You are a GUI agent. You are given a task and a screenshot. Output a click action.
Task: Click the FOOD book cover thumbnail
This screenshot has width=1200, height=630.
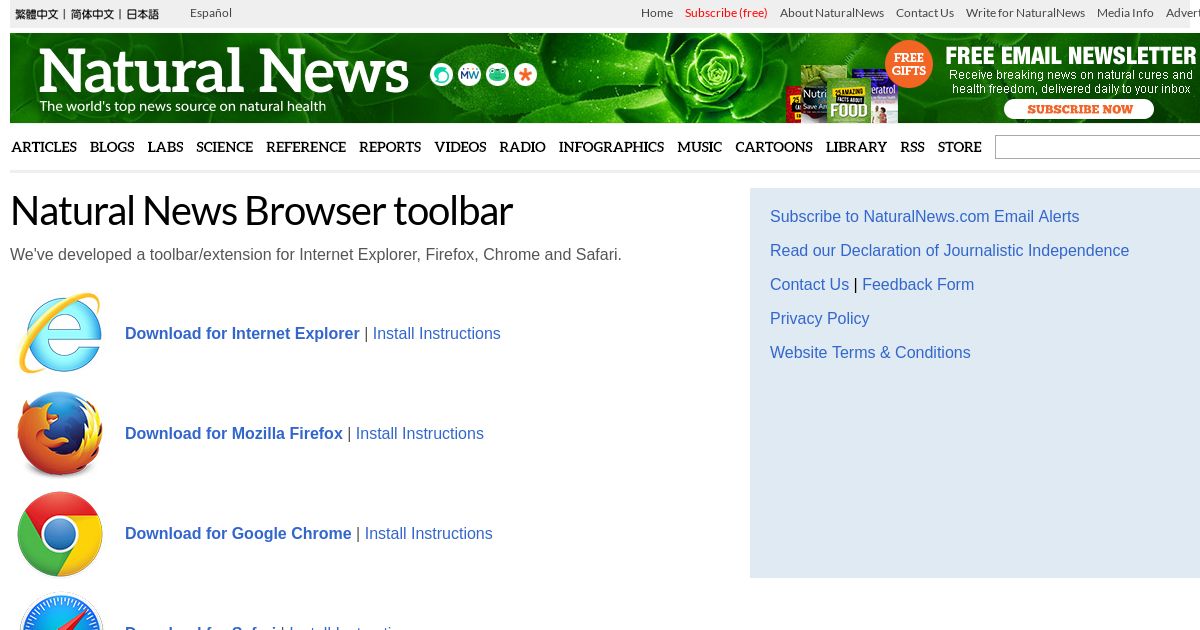(848, 101)
